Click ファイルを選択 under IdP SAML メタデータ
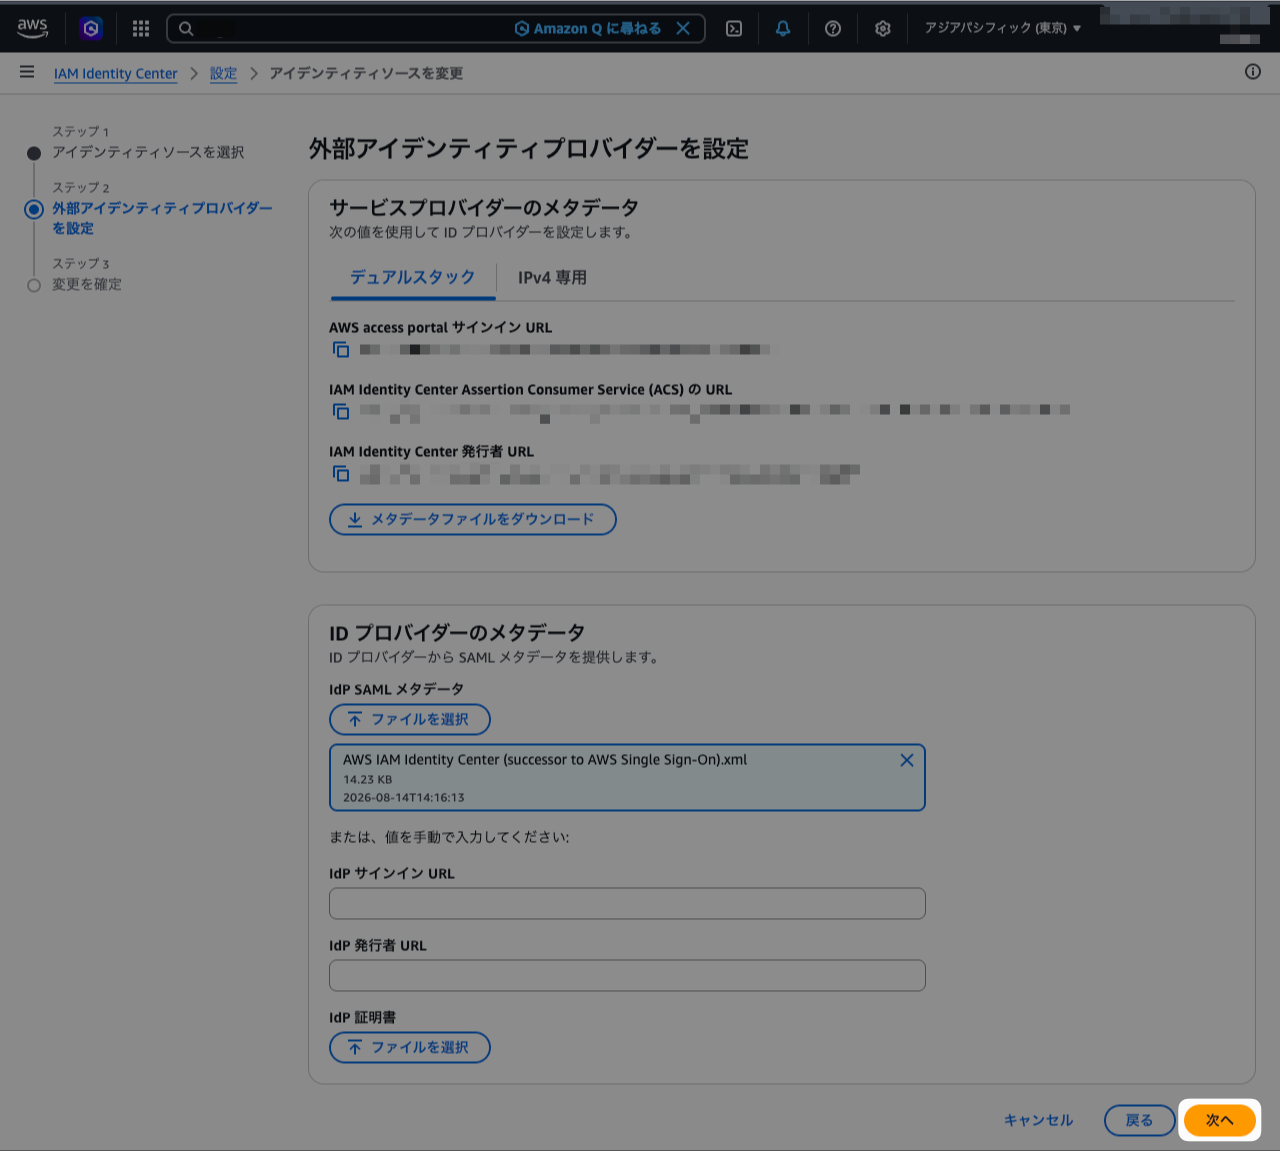This screenshot has width=1280, height=1151. pyautogui.click(x=410, y=719)
